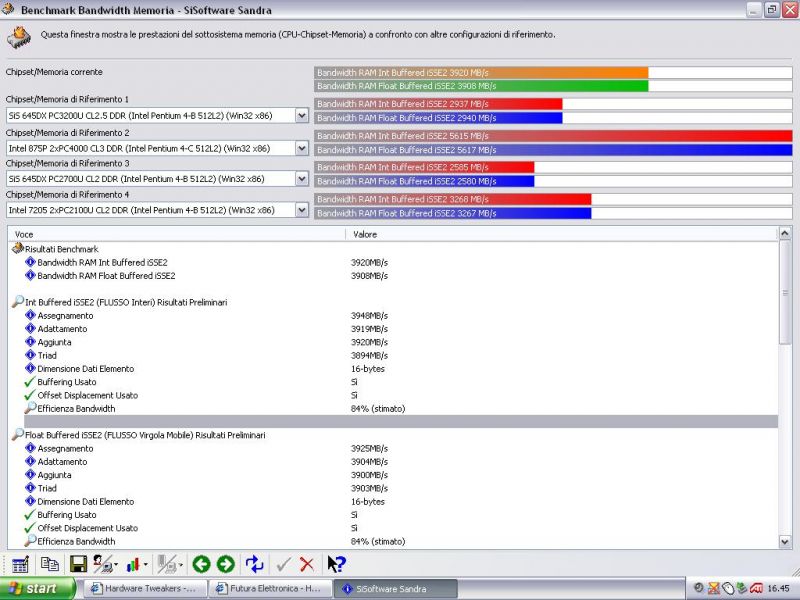Select the Float Buffered iSSE2 (FLUSSO Virgola Mobile) heading row
Screen dimensions: 800x600
click(x=393, y=435)
